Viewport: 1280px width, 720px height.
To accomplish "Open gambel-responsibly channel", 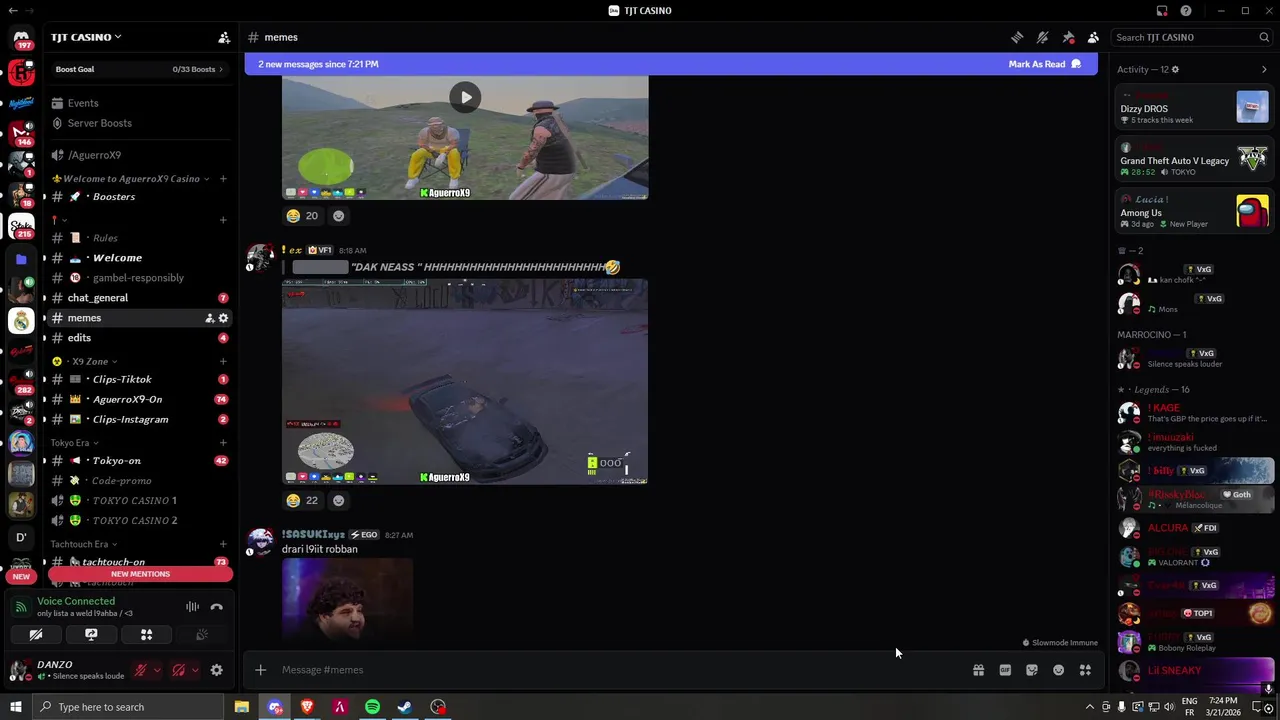I will click(x=139, y=278).
